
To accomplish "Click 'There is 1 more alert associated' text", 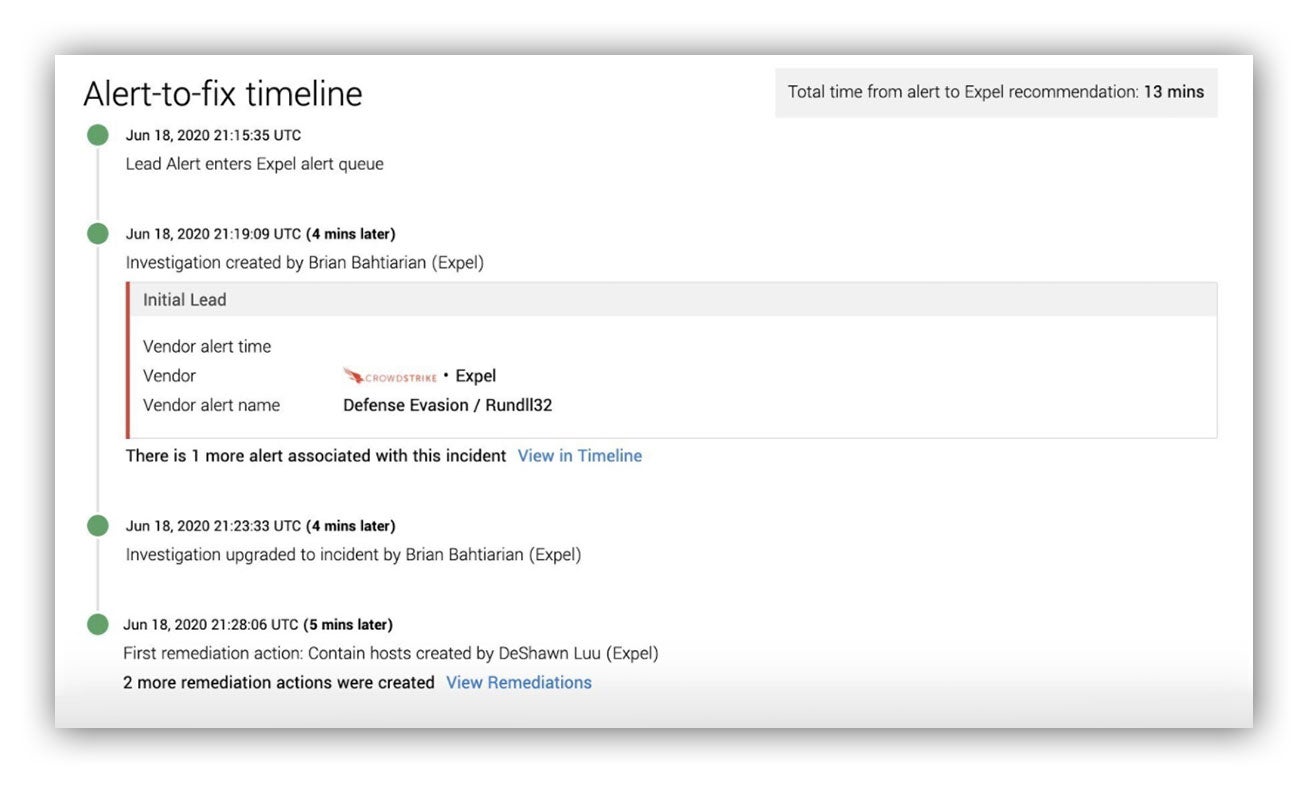I will 316,456.
